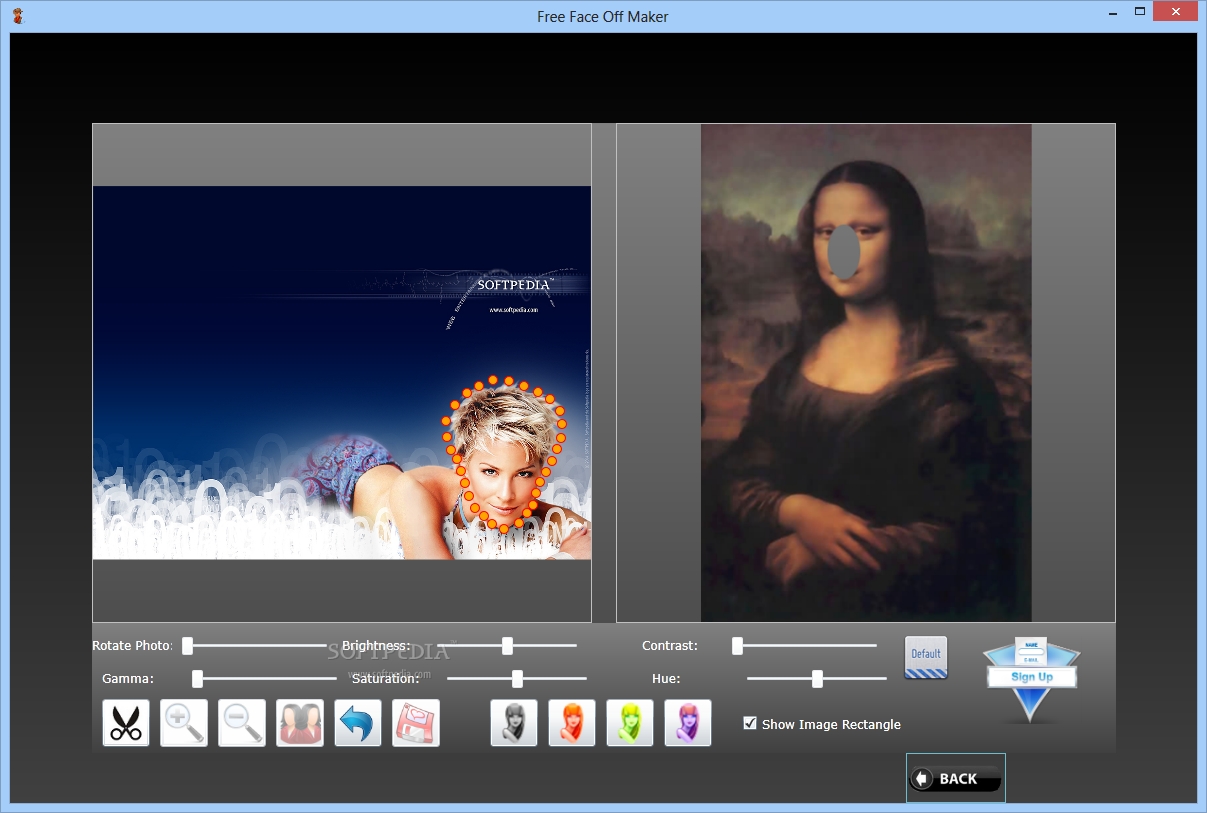Click the 'Contrast:' label
Viewport: 1207px width, 813px height.
(x=670, y=646)
